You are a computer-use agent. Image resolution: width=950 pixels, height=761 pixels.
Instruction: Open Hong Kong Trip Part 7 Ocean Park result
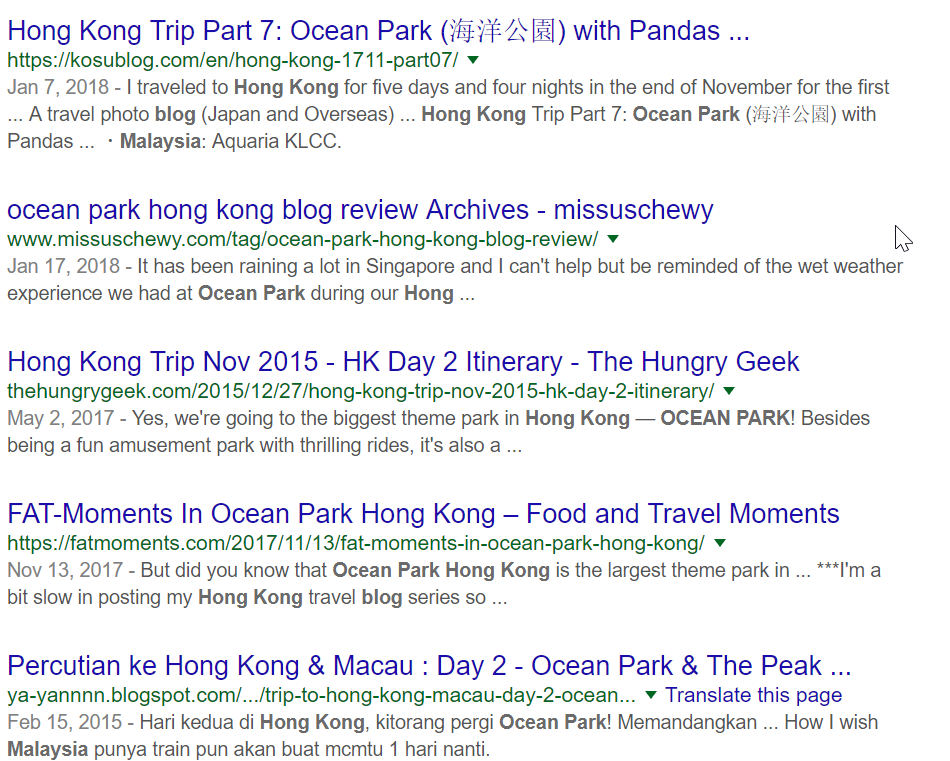click(378, 31)
